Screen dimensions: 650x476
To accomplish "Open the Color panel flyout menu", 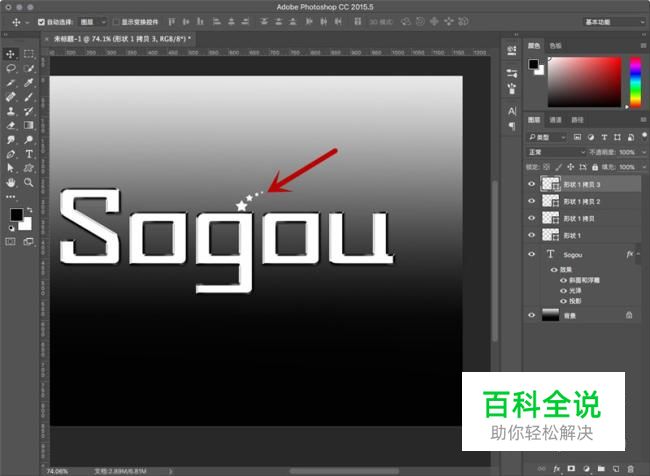I will tap(643, 46).
